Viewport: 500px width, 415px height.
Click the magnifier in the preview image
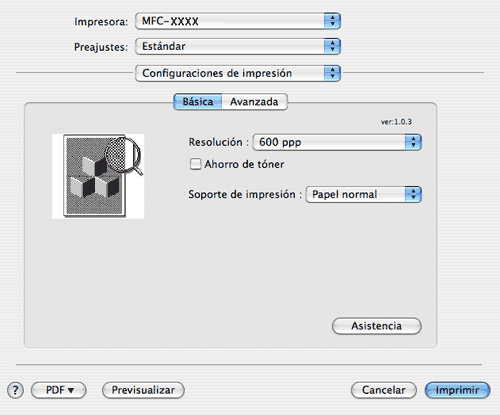point(124,155)
